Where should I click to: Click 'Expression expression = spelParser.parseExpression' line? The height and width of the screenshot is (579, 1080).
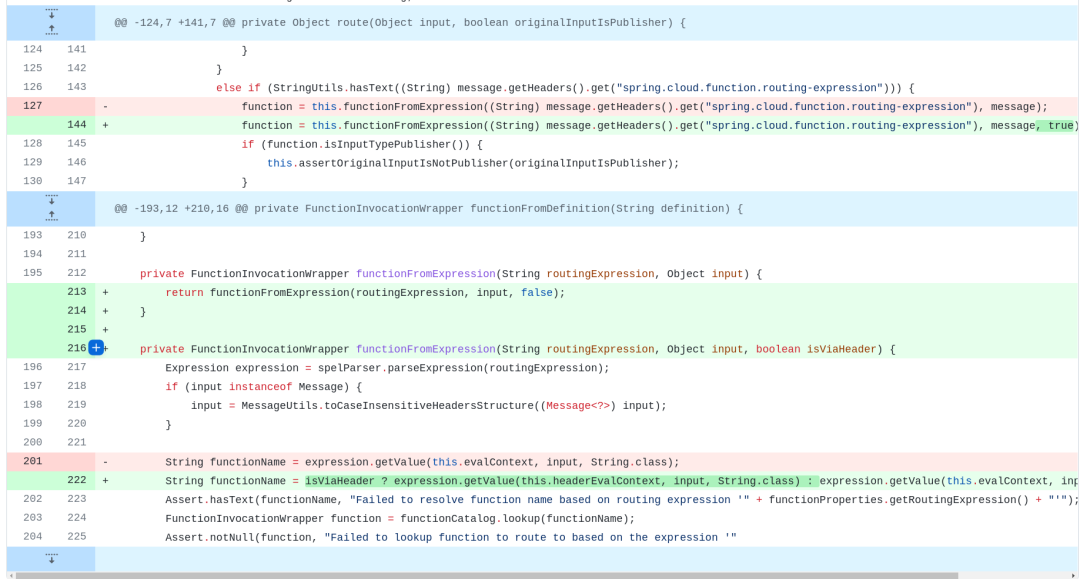[387, 368]
